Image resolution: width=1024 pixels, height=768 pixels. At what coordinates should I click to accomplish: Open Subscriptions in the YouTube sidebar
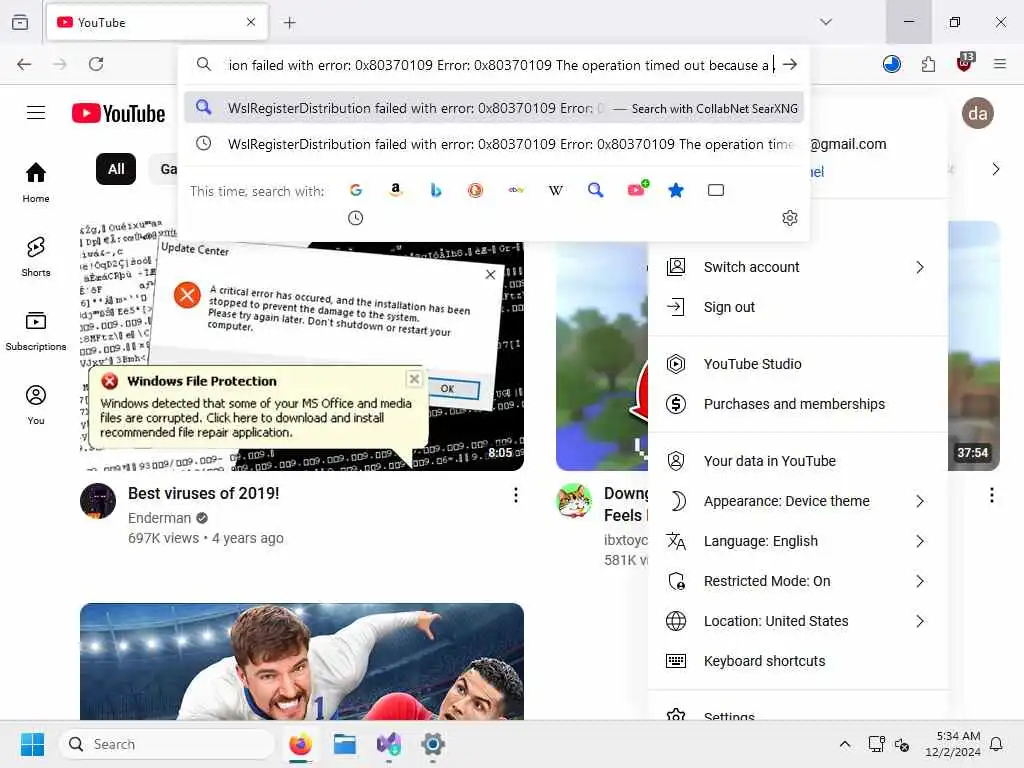pos(36,330)
